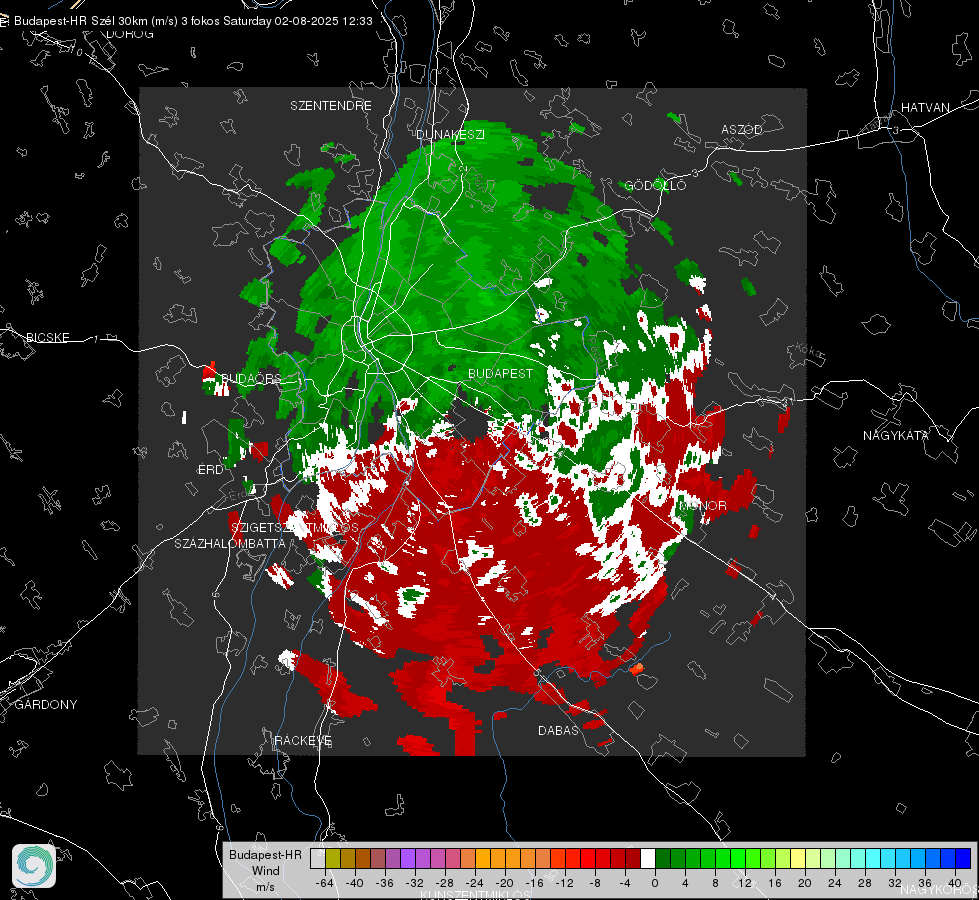
Task: Click the -12 legend value
Action: (564, 883)
